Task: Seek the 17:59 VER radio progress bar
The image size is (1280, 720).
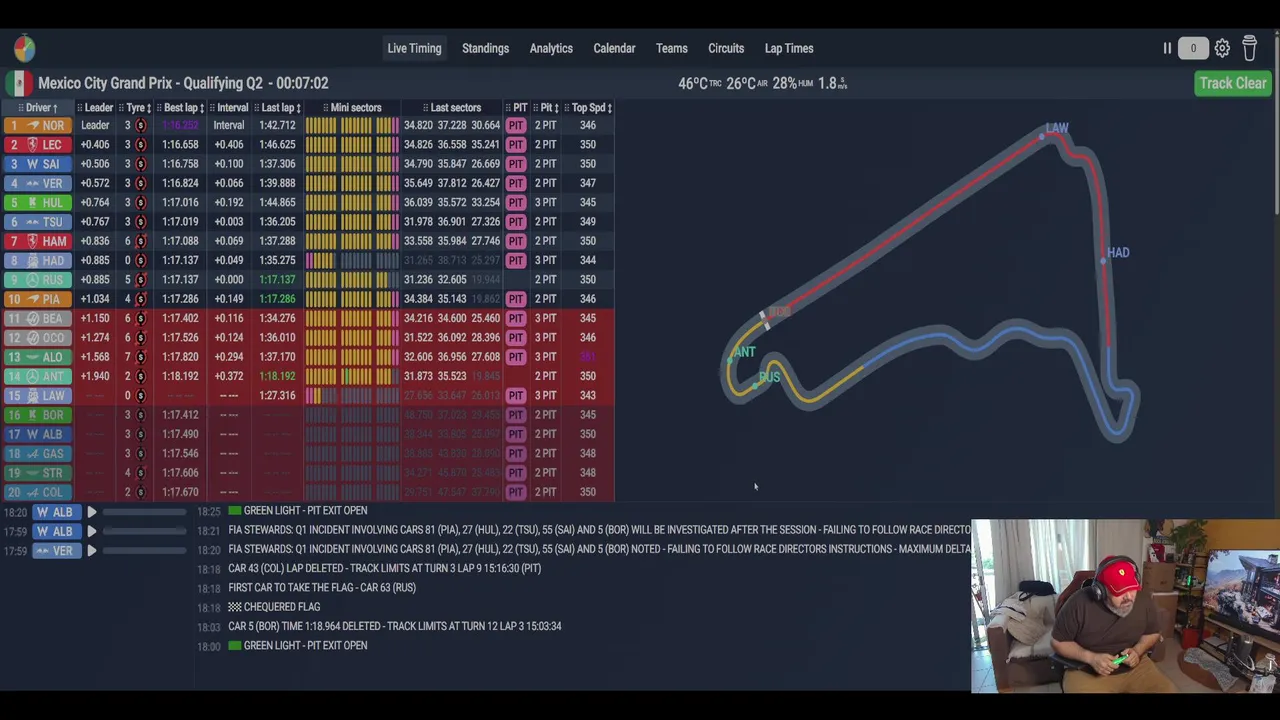Action: (145, 551)
